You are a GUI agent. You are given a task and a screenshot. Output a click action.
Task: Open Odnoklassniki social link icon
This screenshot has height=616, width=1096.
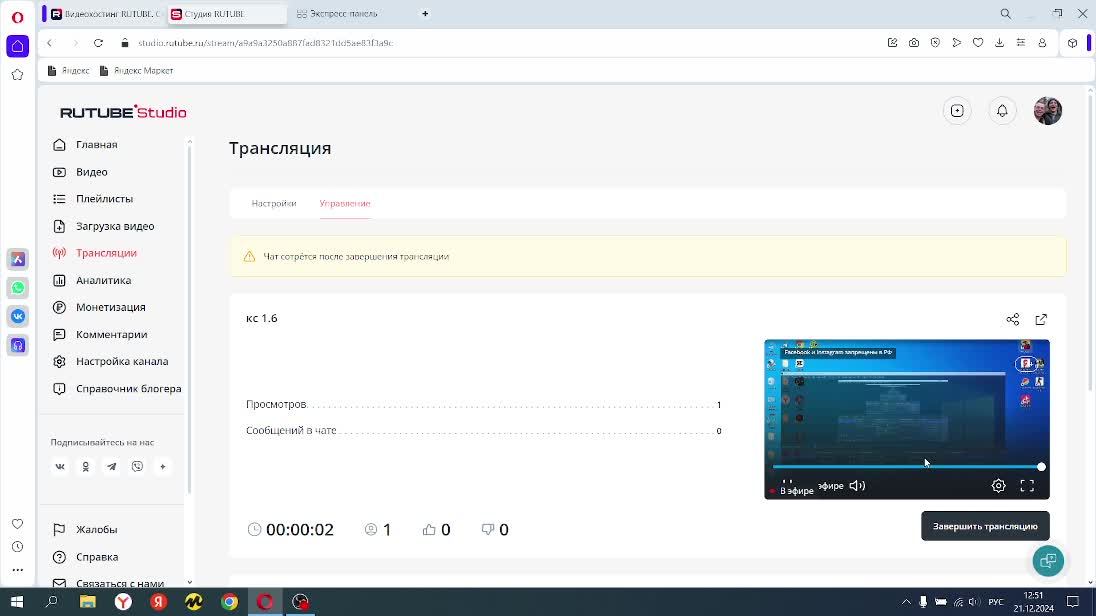tap(85, 466)
